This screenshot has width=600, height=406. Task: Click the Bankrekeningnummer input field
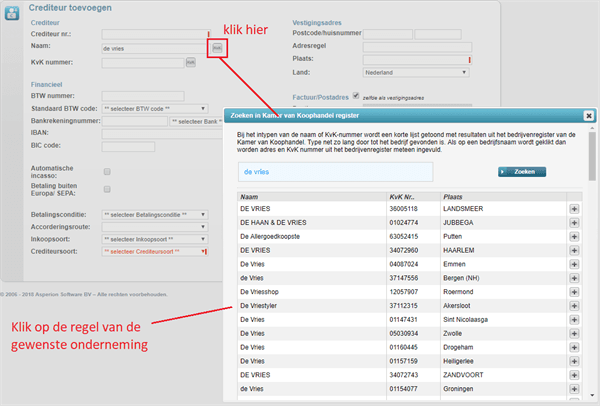pyautogui.click(x=135, y=121)
